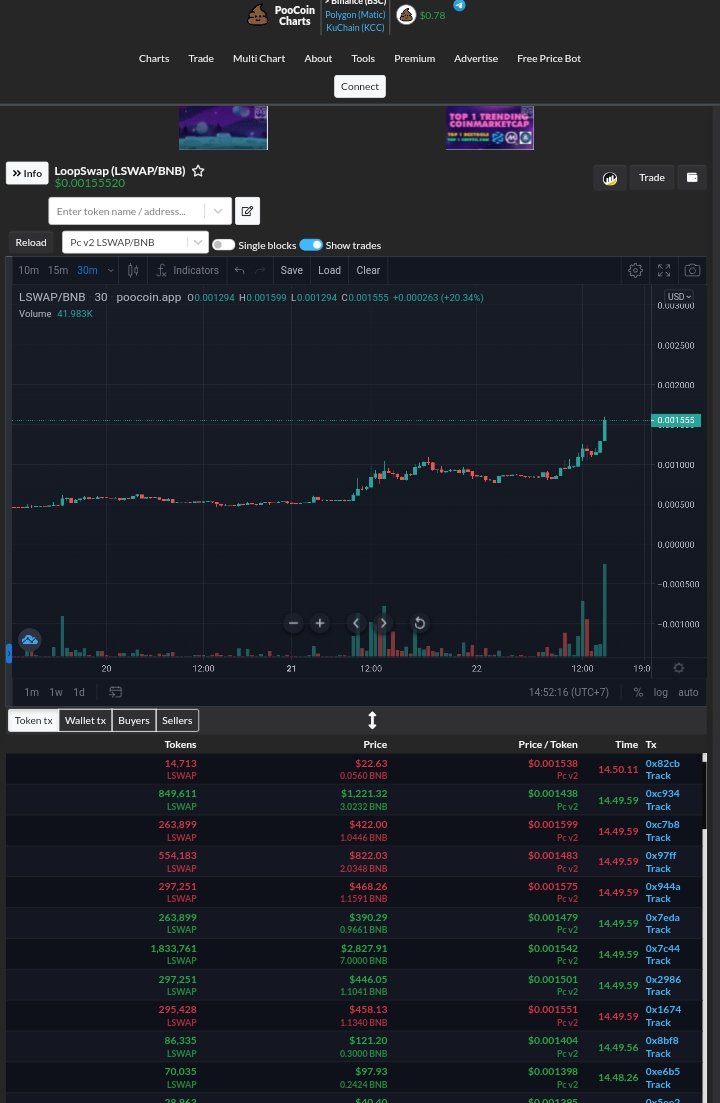Toggle log scale mode

click(660, 692)
